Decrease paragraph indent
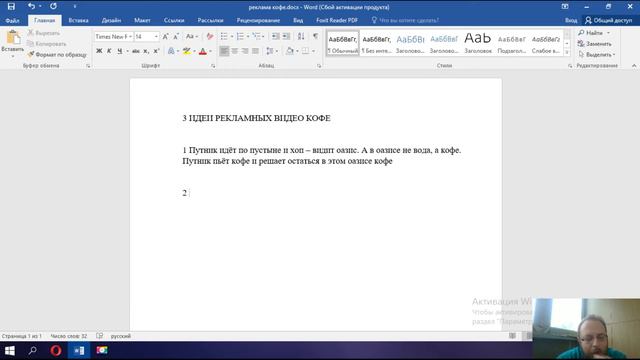Screen dimensions: 640x360 [x=276, y=37]
